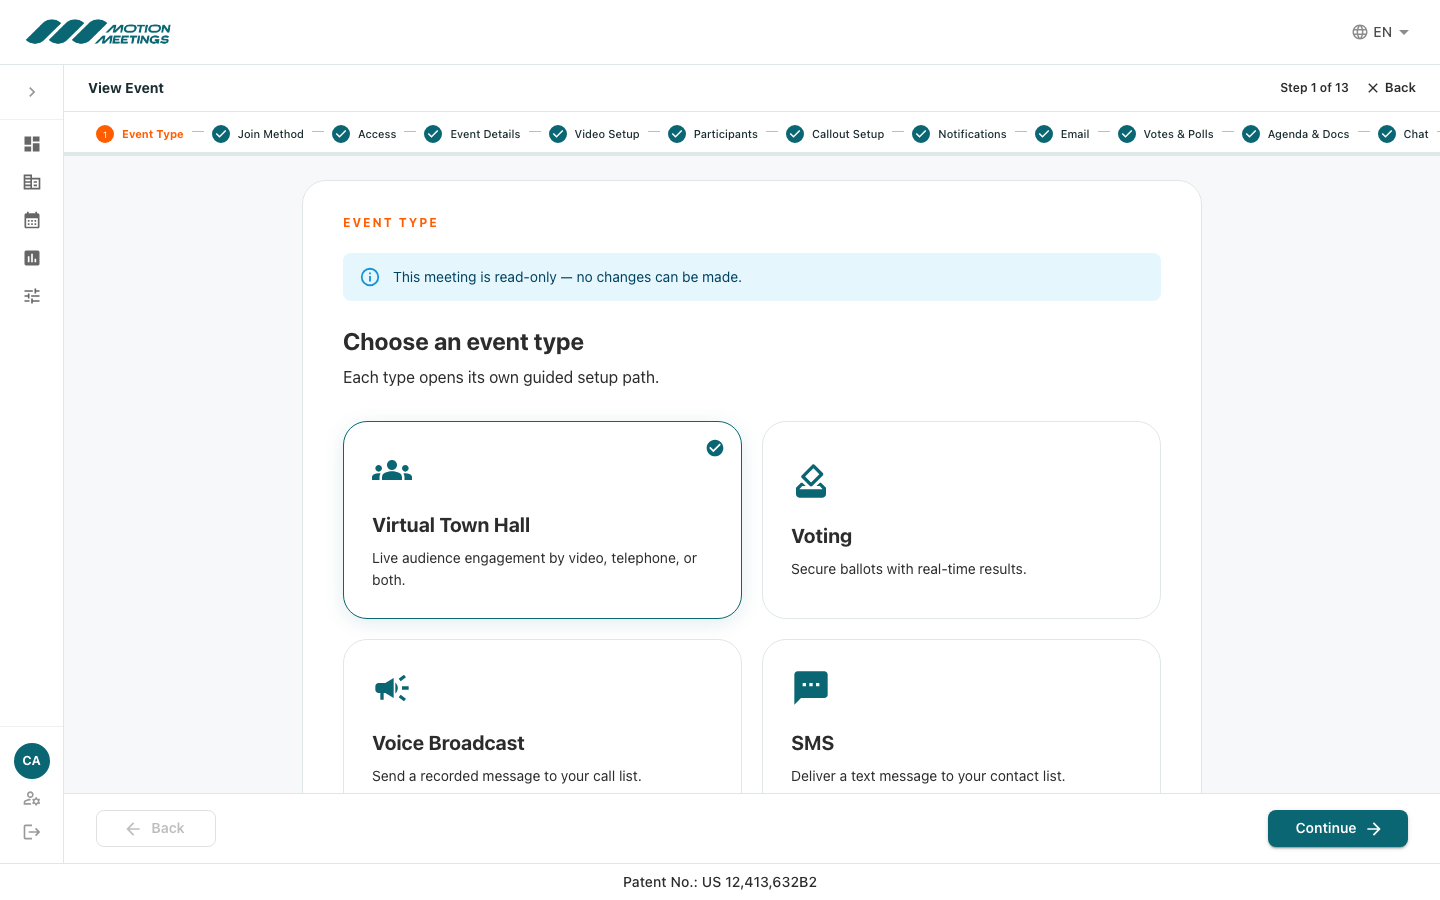
Task: Click the CA user avatar
Action: pos(32,761)
